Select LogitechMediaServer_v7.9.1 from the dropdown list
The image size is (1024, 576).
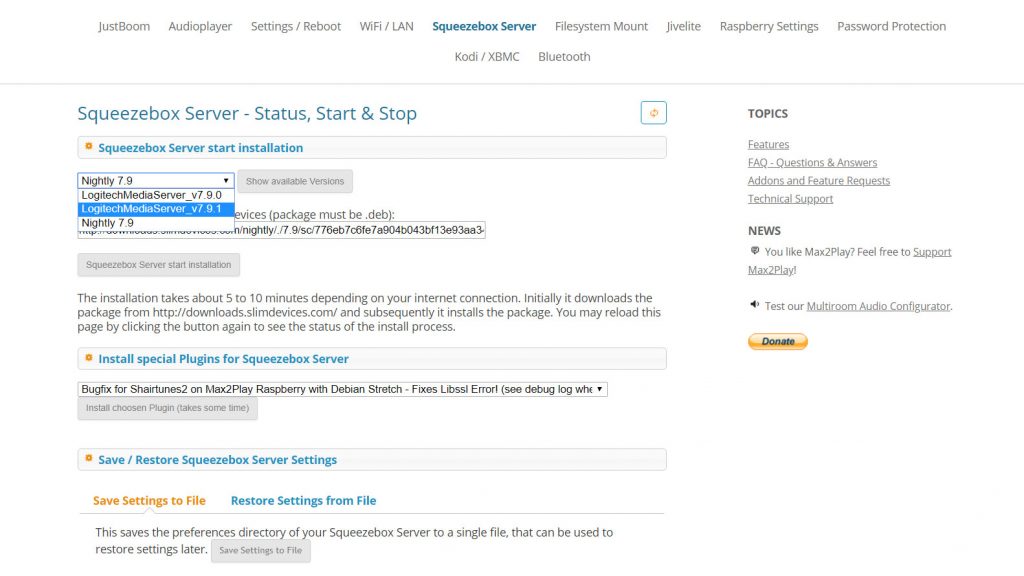156,209
